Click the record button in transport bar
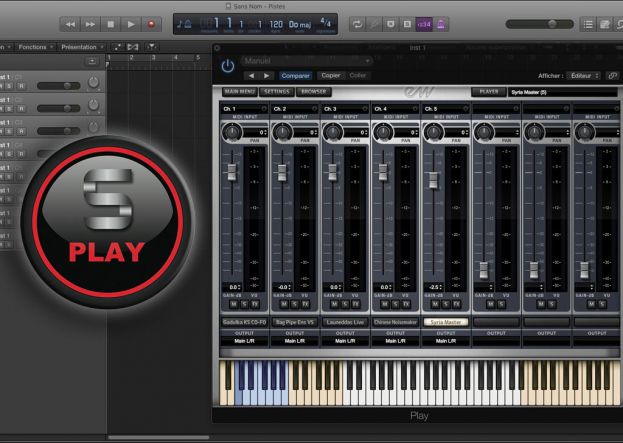 152,23
